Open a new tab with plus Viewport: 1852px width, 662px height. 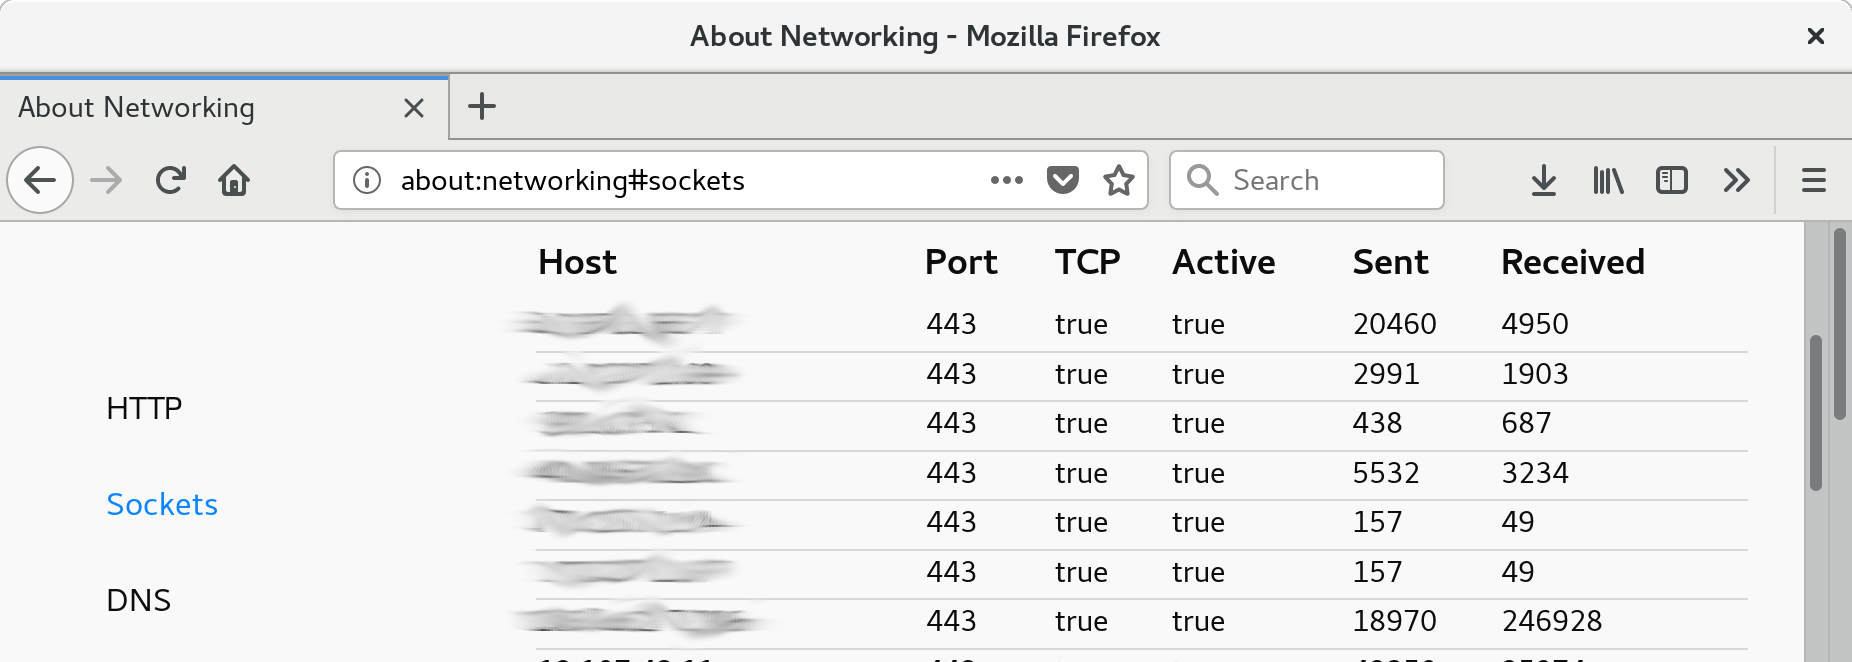(x=482, y=106)
